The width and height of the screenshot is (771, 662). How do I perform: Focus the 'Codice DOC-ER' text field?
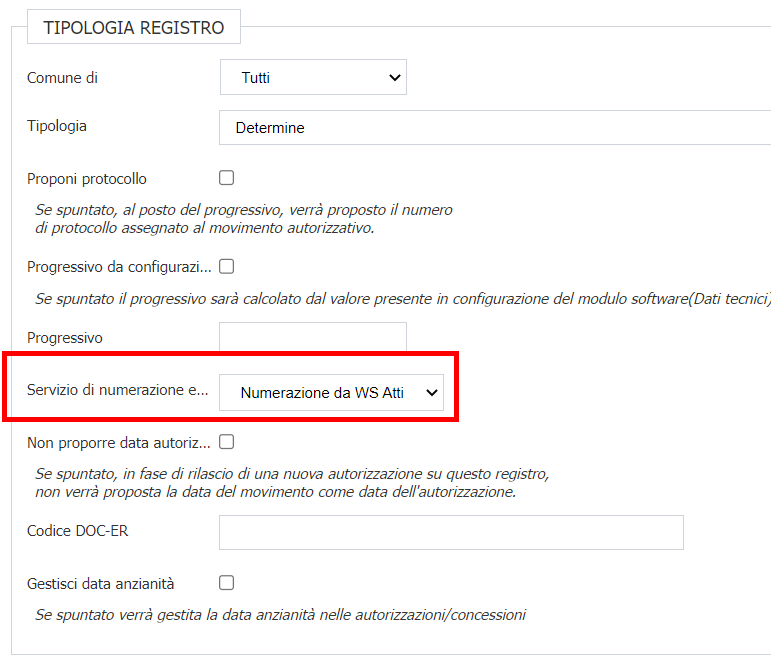pos(451,532)
